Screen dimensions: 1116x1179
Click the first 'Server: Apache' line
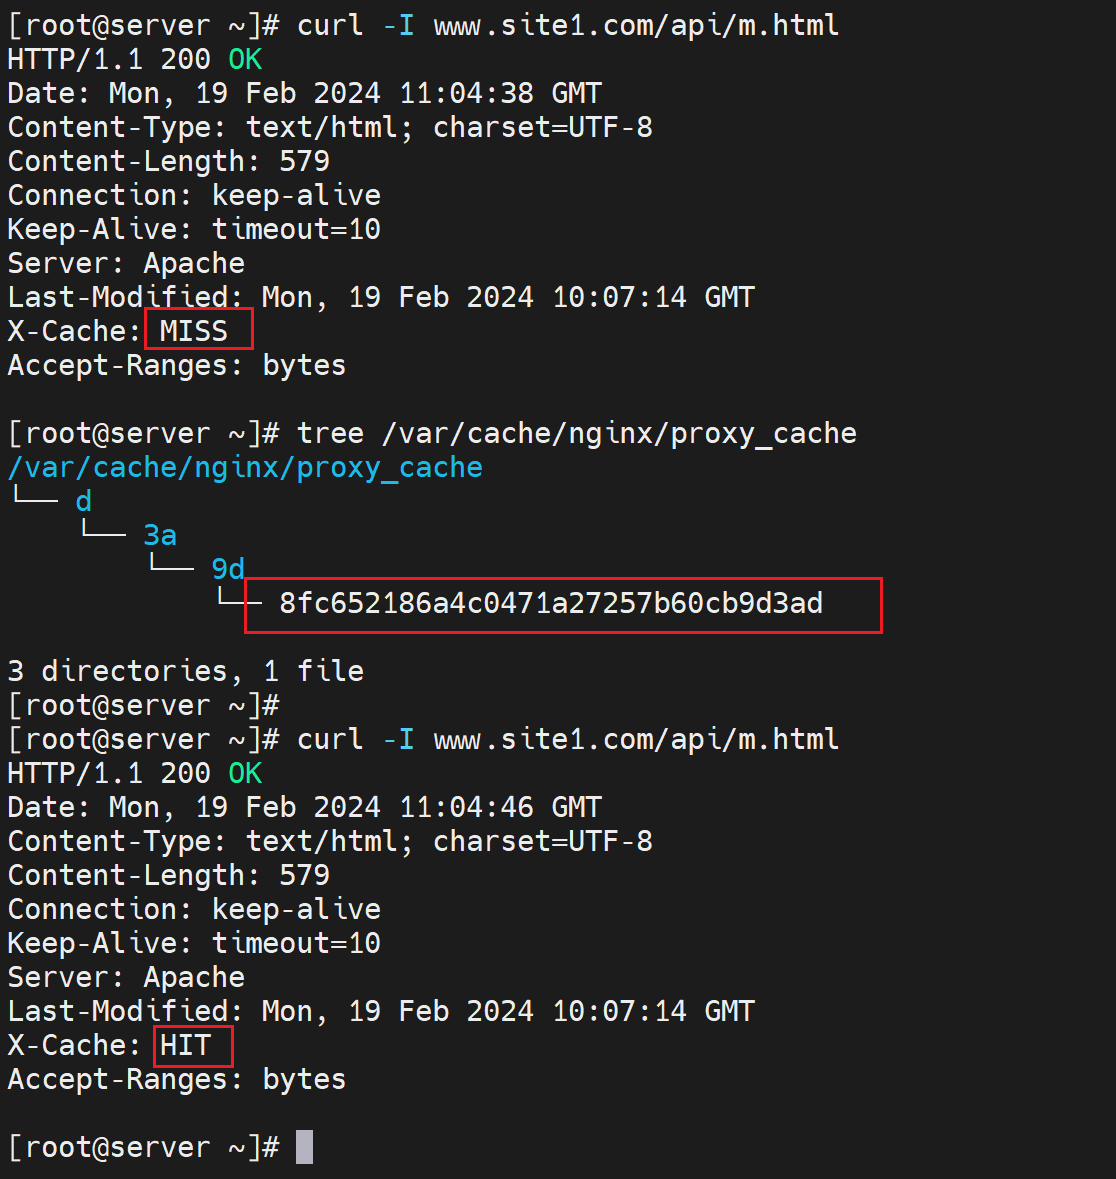pyautogui.click(x=126, y=263)
